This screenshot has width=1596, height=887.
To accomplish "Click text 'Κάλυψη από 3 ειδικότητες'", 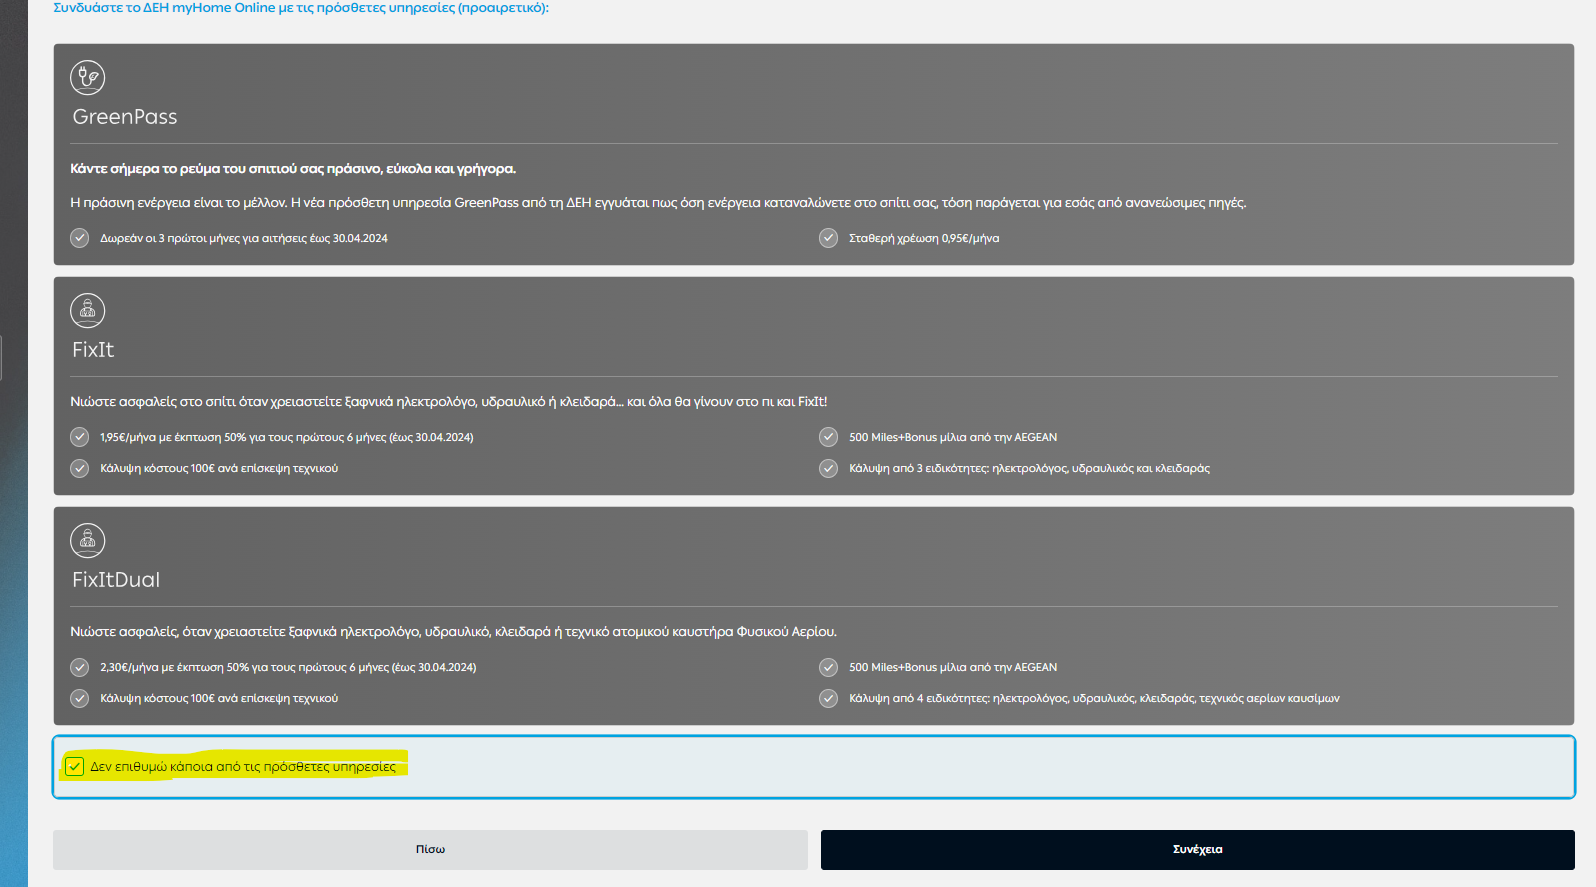I will tap(1029, 468).
